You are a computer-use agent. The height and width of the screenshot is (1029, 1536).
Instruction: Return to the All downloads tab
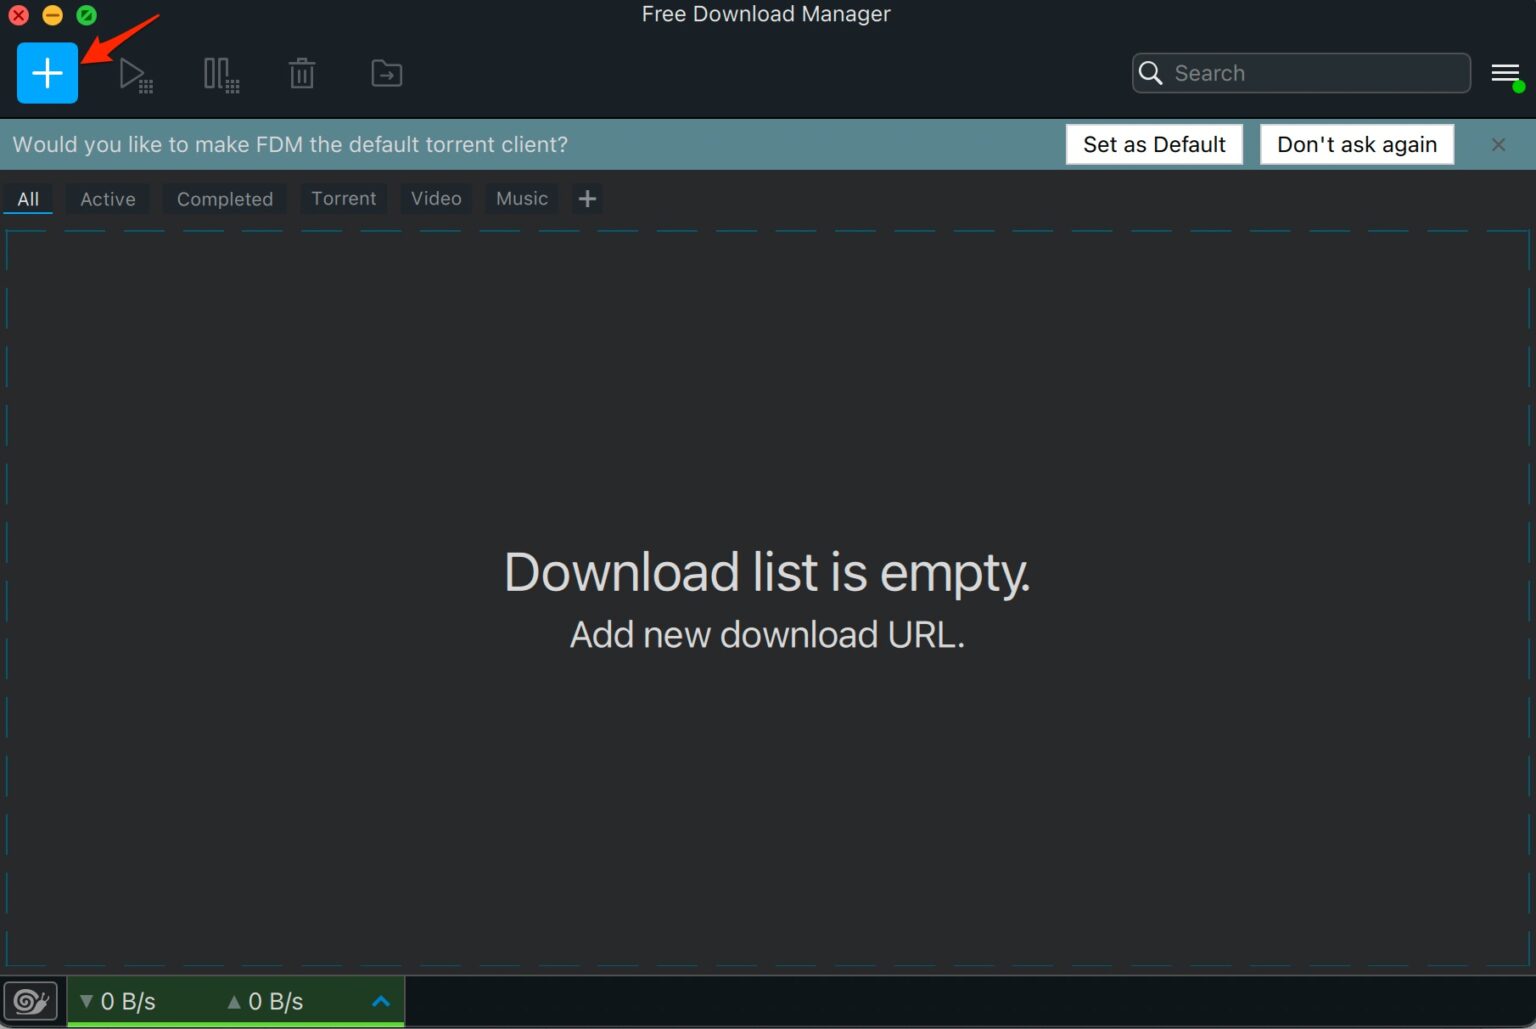click(28, 198)
